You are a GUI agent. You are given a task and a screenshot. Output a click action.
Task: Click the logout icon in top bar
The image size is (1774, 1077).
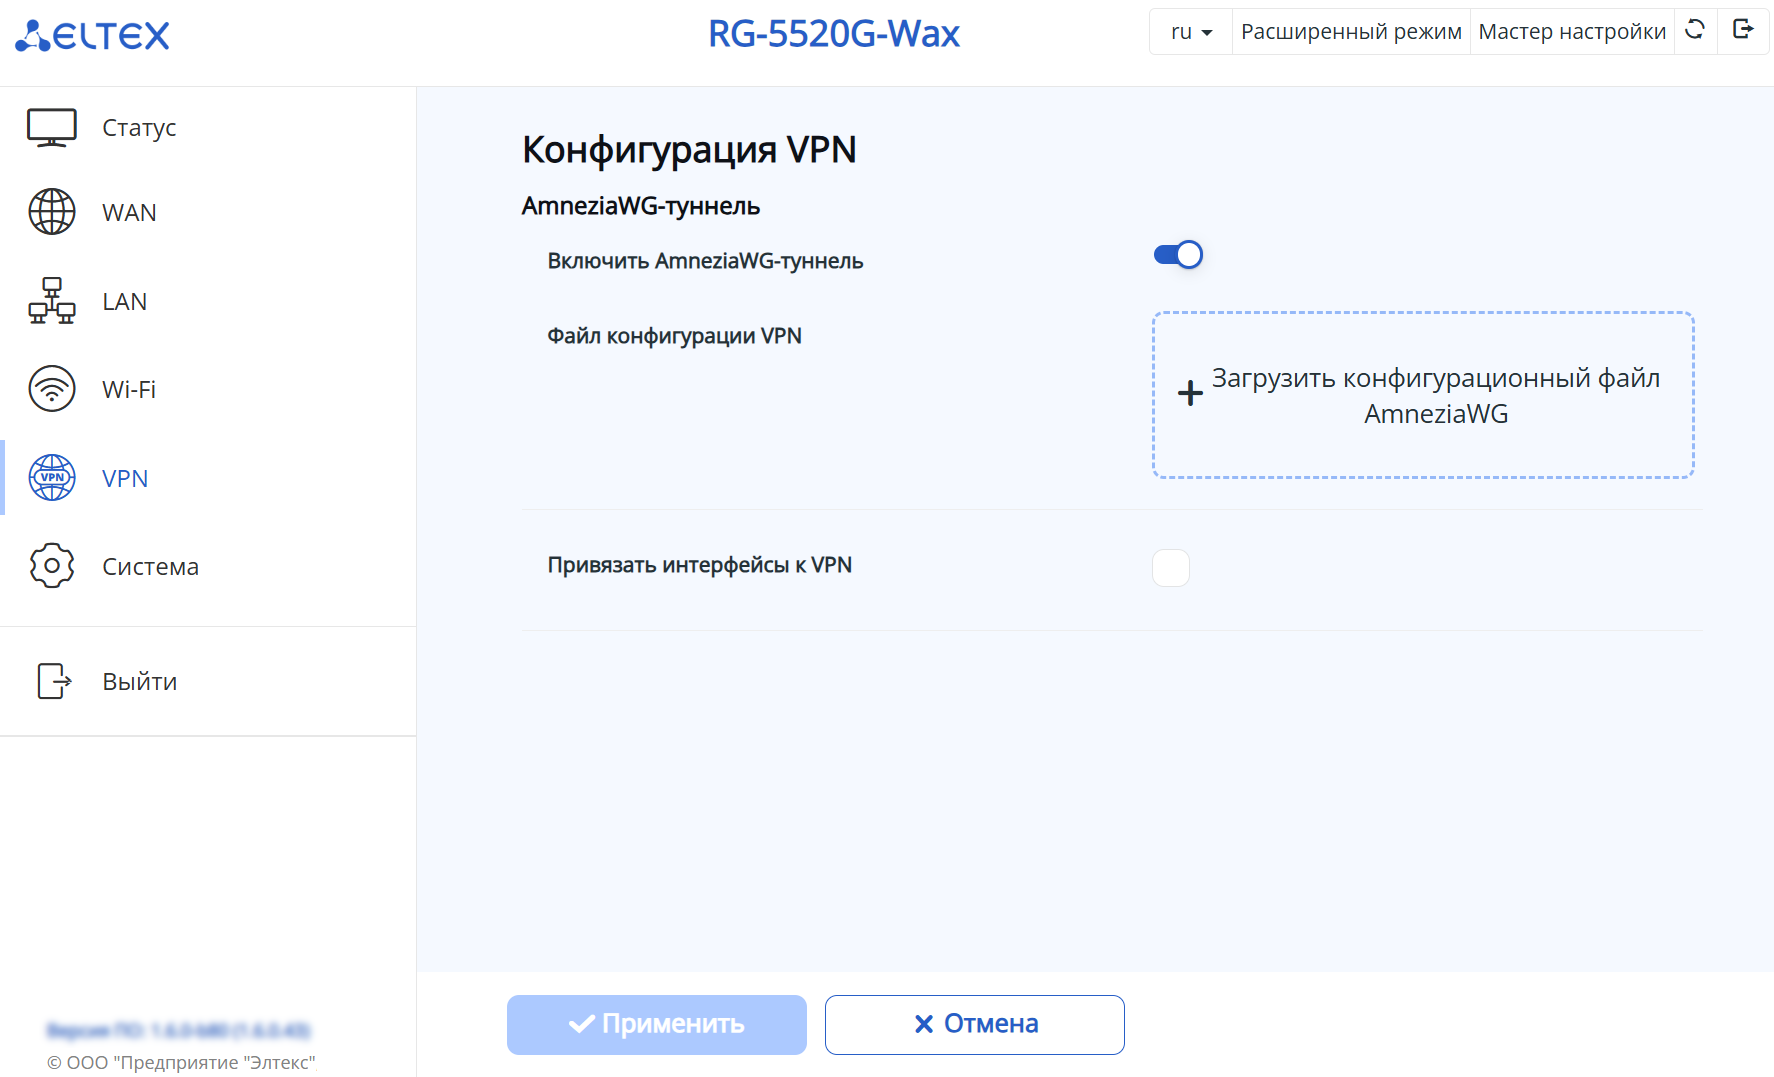coord(1743,30)
